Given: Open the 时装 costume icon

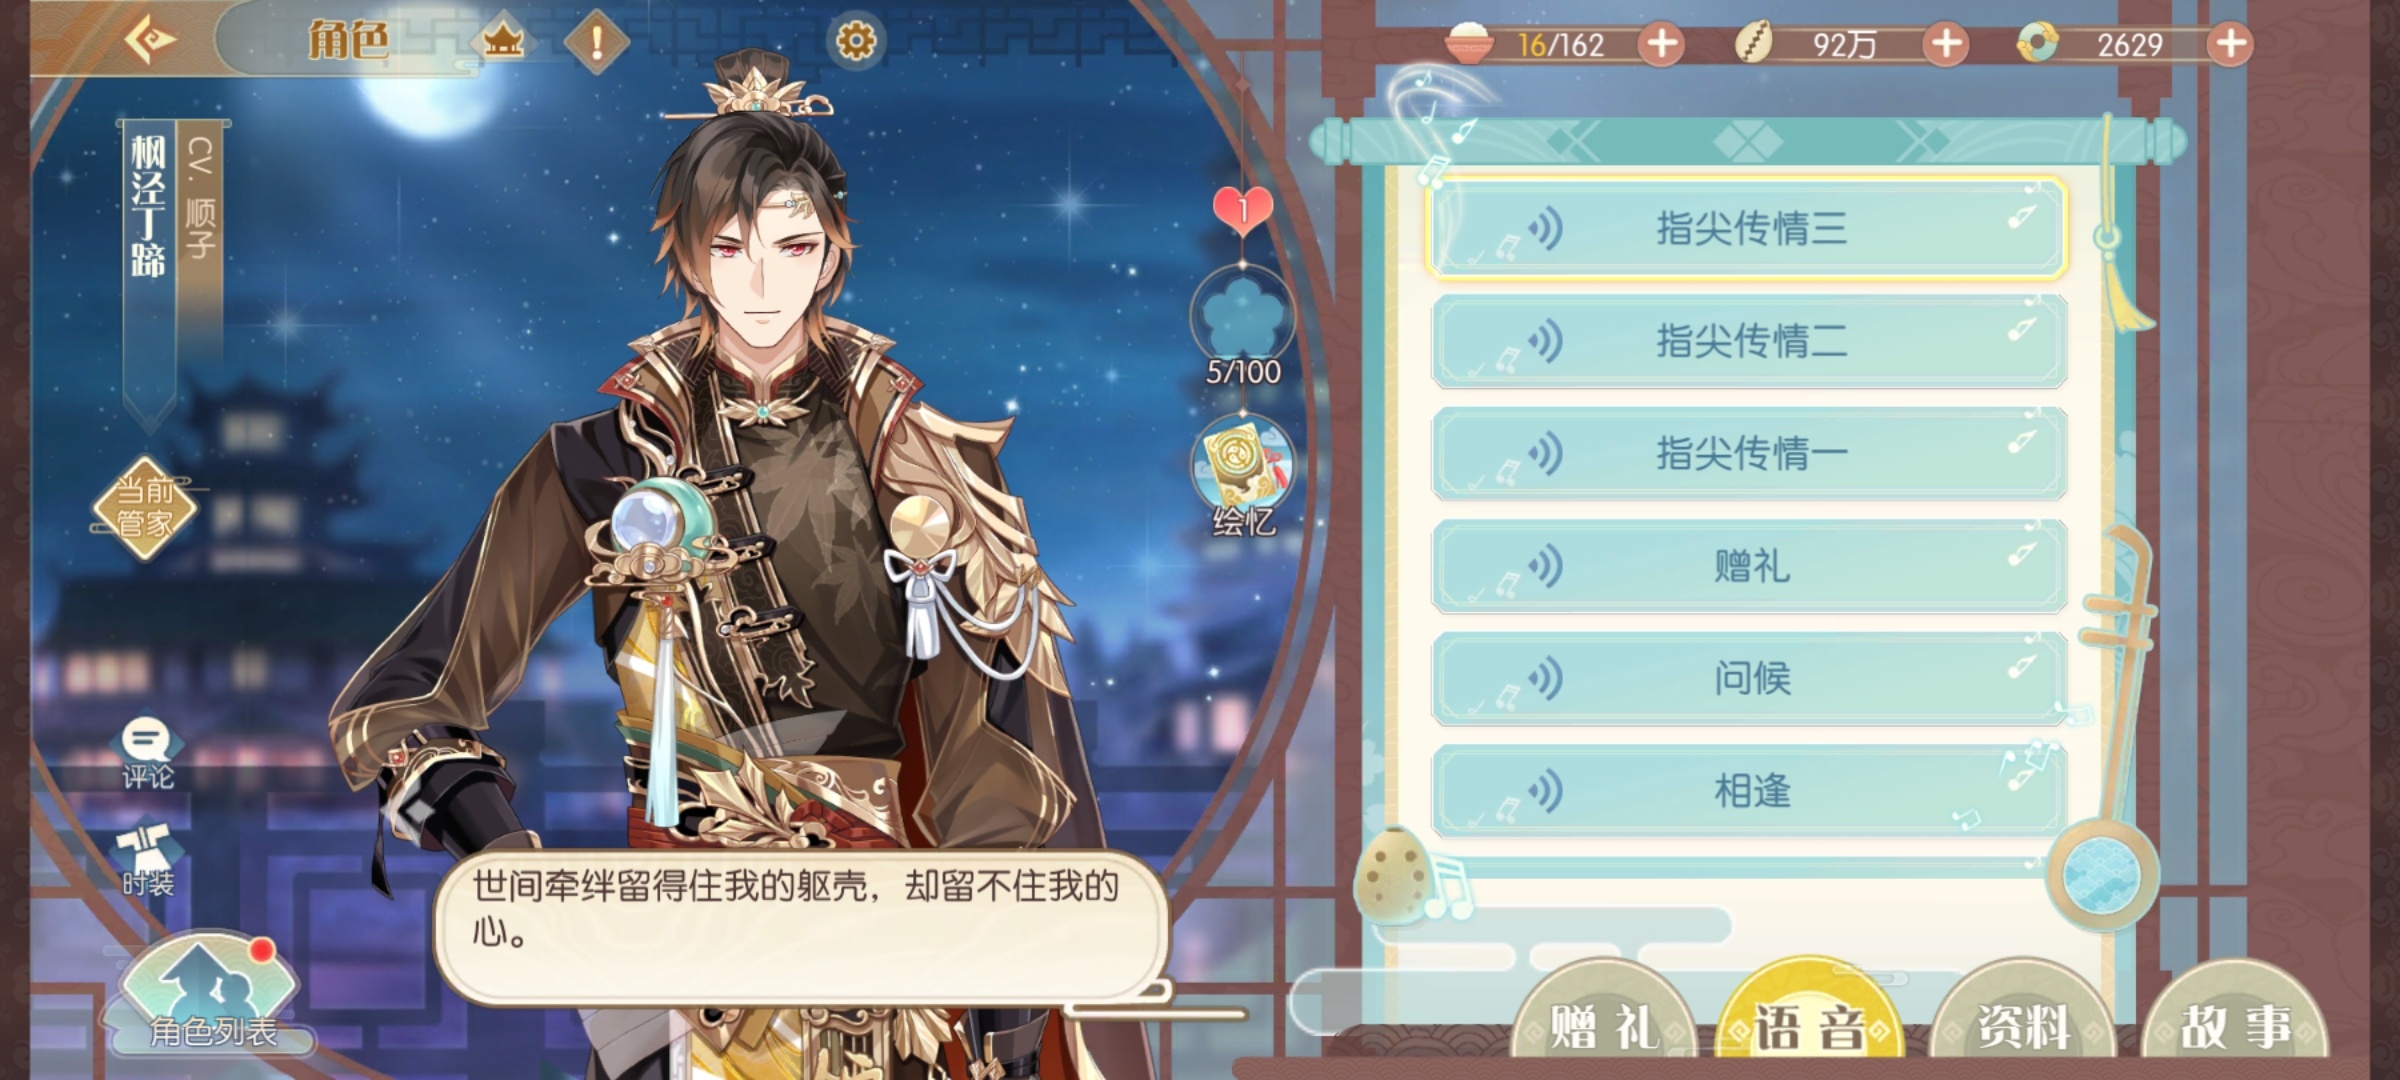Looking at the screenshot, I should [x=147, y=860].
